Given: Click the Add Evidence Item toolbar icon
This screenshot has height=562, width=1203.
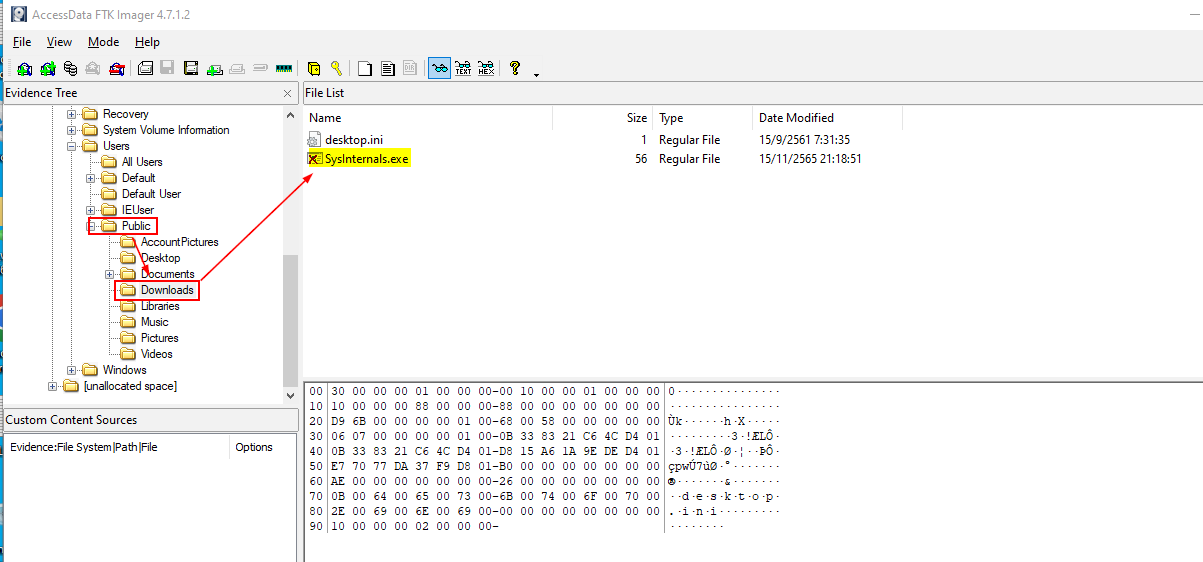Looking at the screenshot, I should point(23,69).
